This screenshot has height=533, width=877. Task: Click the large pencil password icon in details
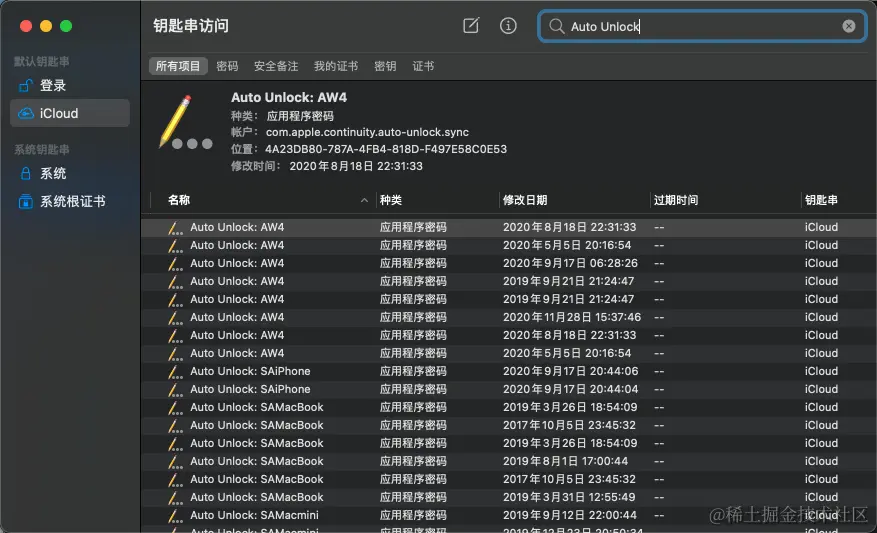click(185, 123)
